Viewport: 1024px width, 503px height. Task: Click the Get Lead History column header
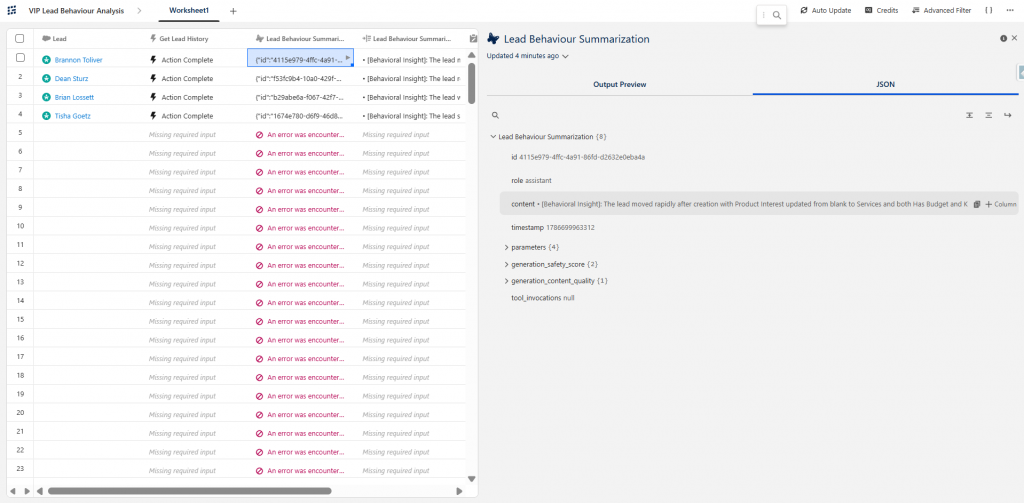[194, 39]
